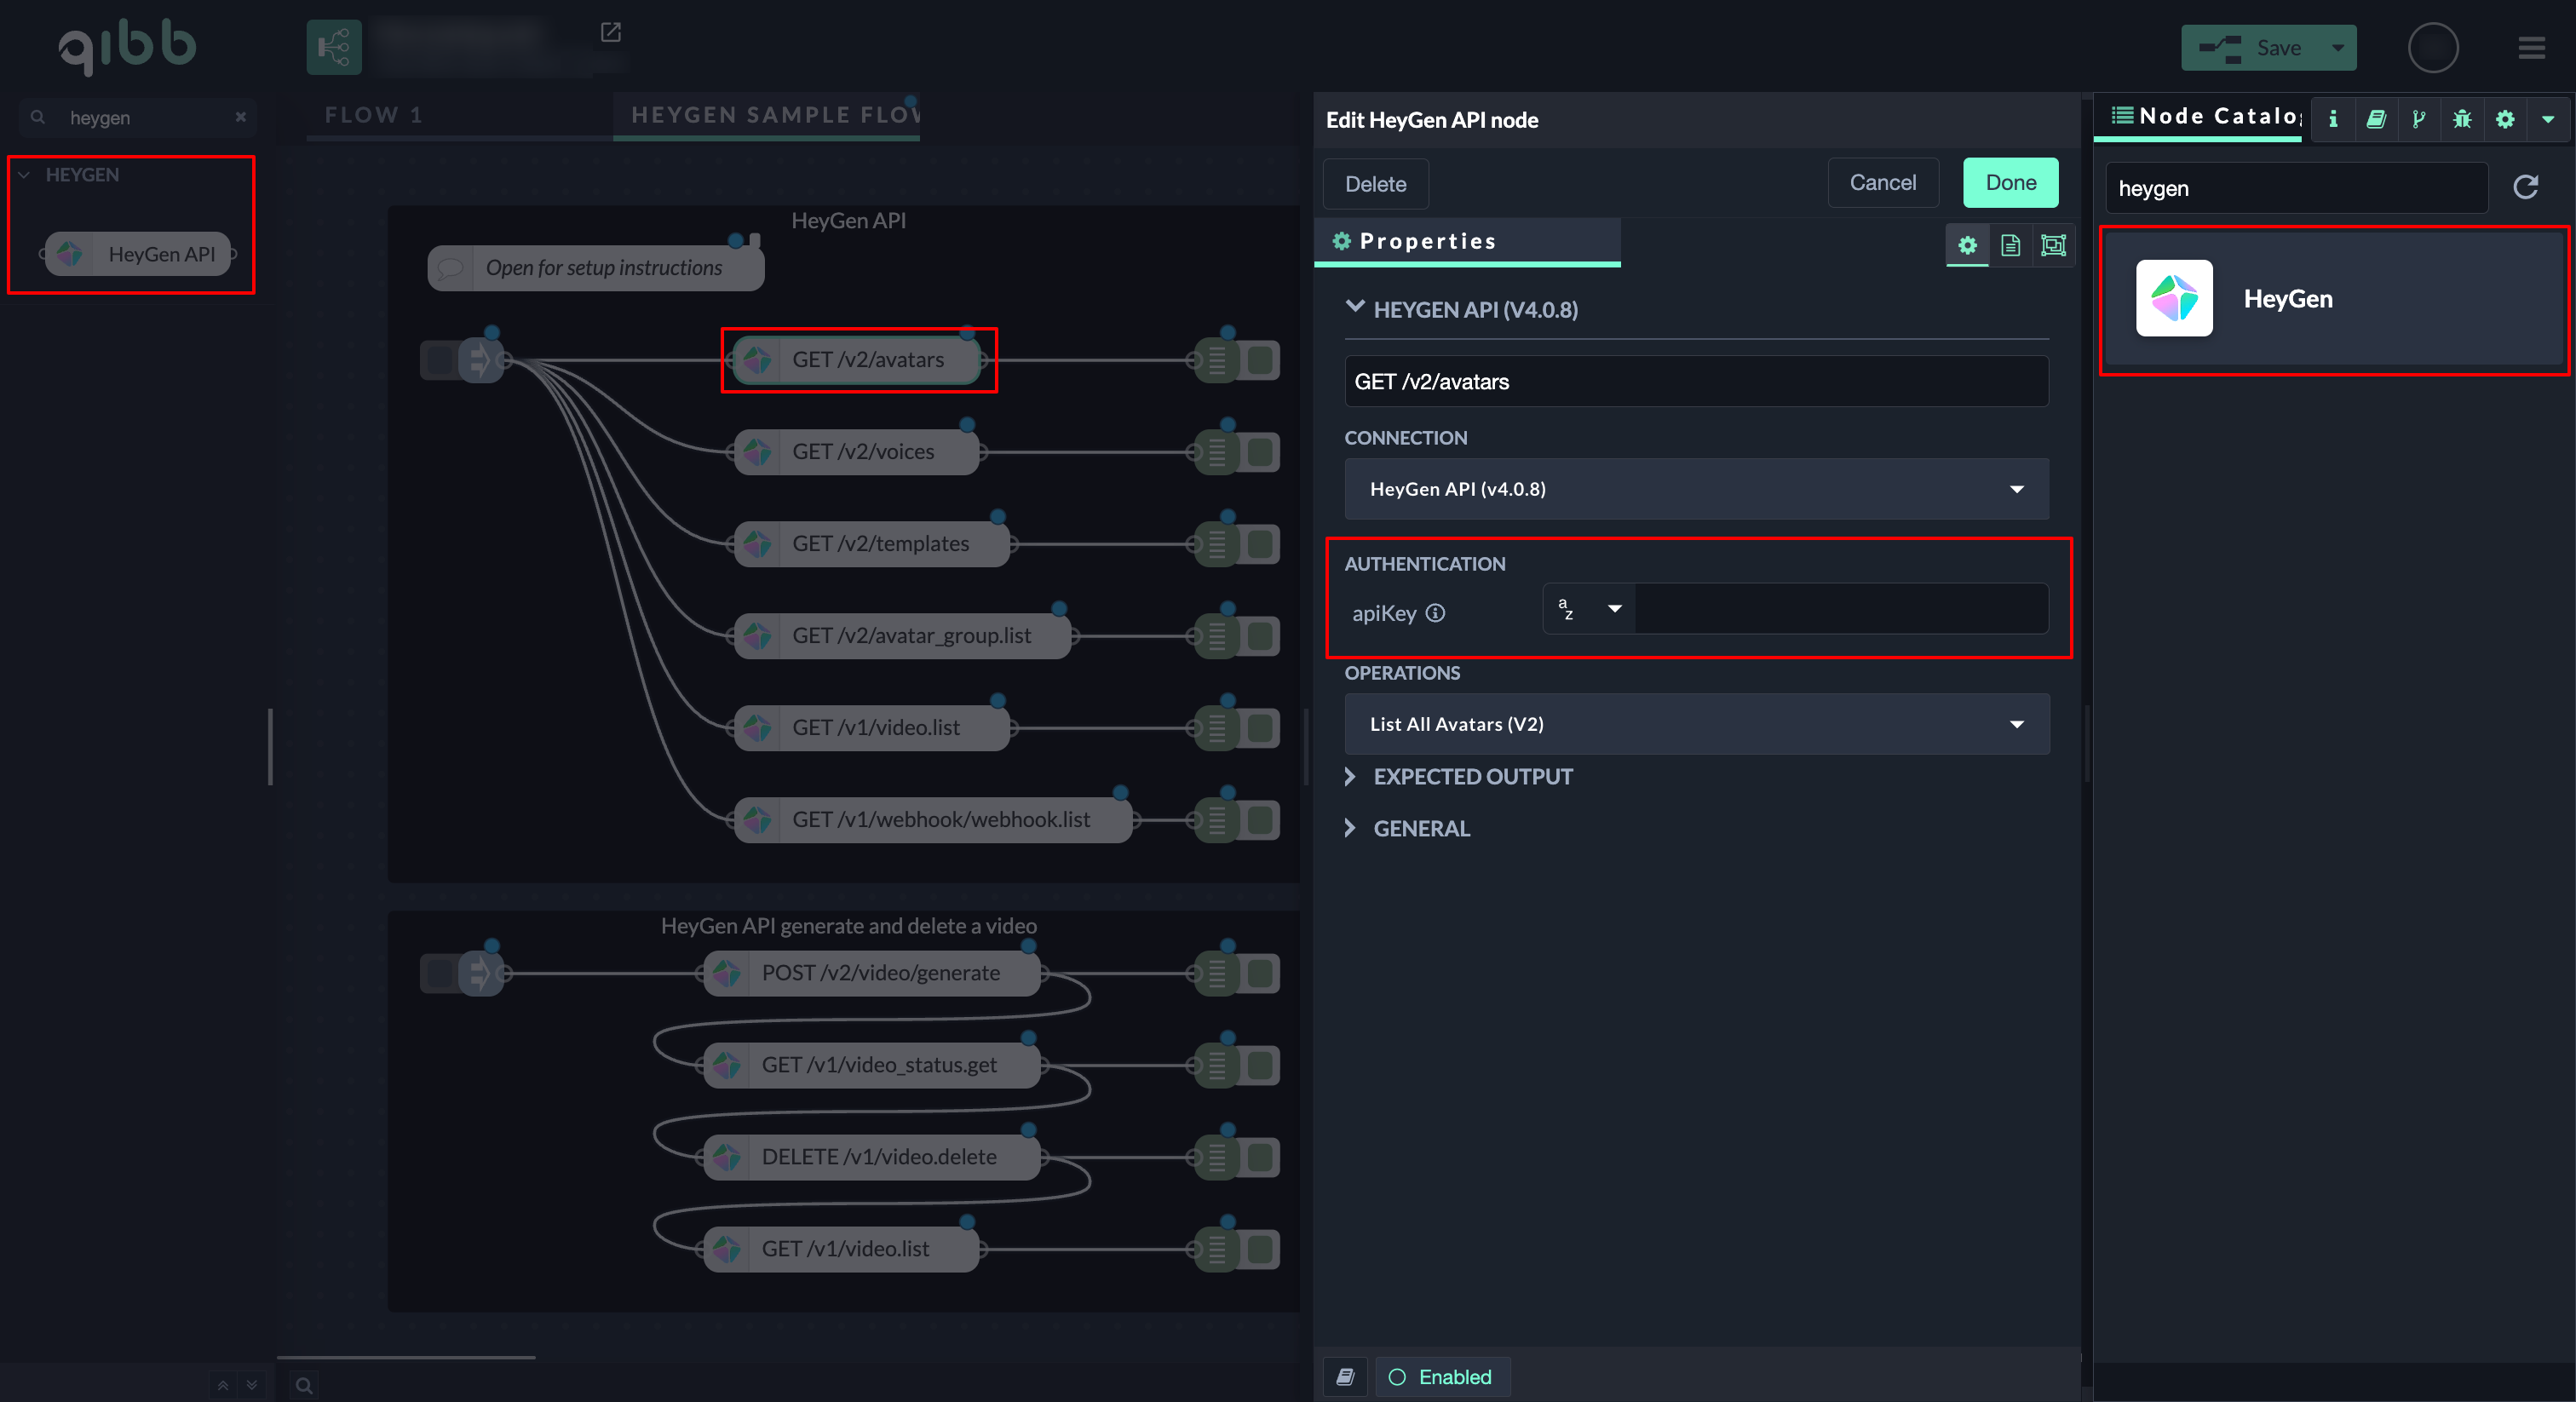Screen dimensions: 2576x1402
Task: Open flow in new window icon
Action: 610,33
